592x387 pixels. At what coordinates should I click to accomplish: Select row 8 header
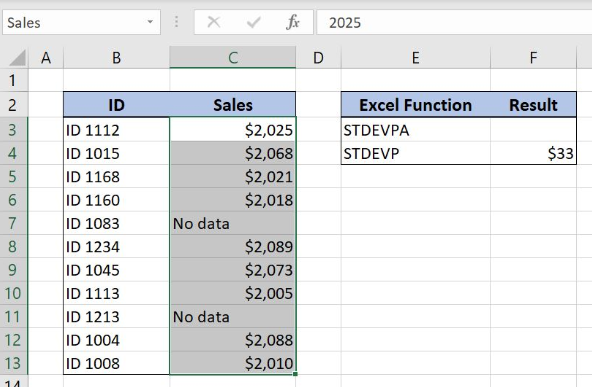pos(14,247)
